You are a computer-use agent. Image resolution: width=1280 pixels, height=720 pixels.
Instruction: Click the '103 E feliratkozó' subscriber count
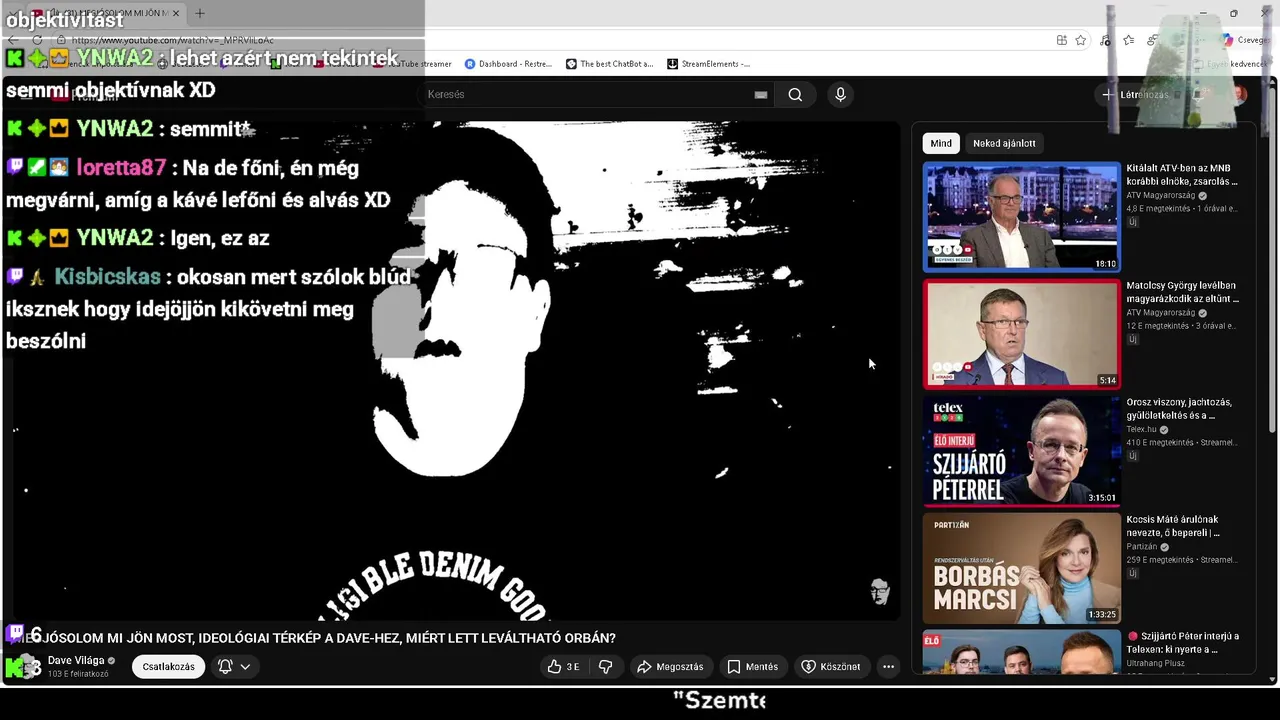(x=78, y=674)
